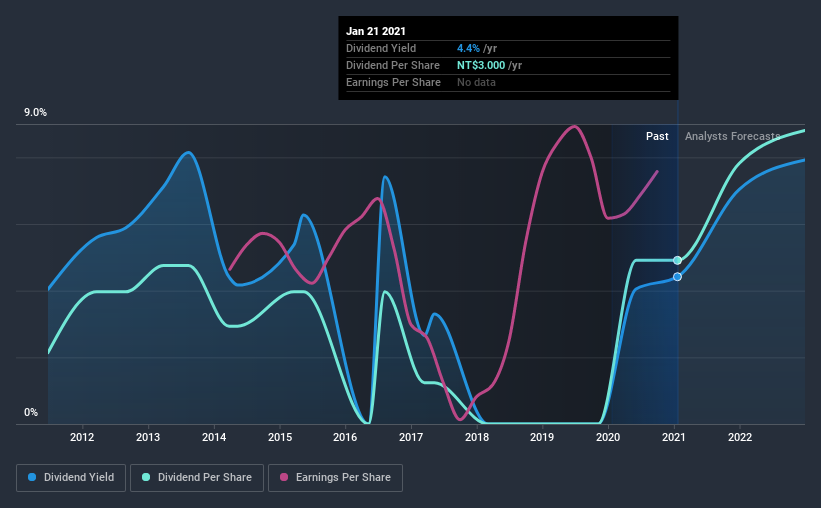Toggle the Dividend Yield legend button
This screenshot has height=508, width=821.
click(71, 478)
